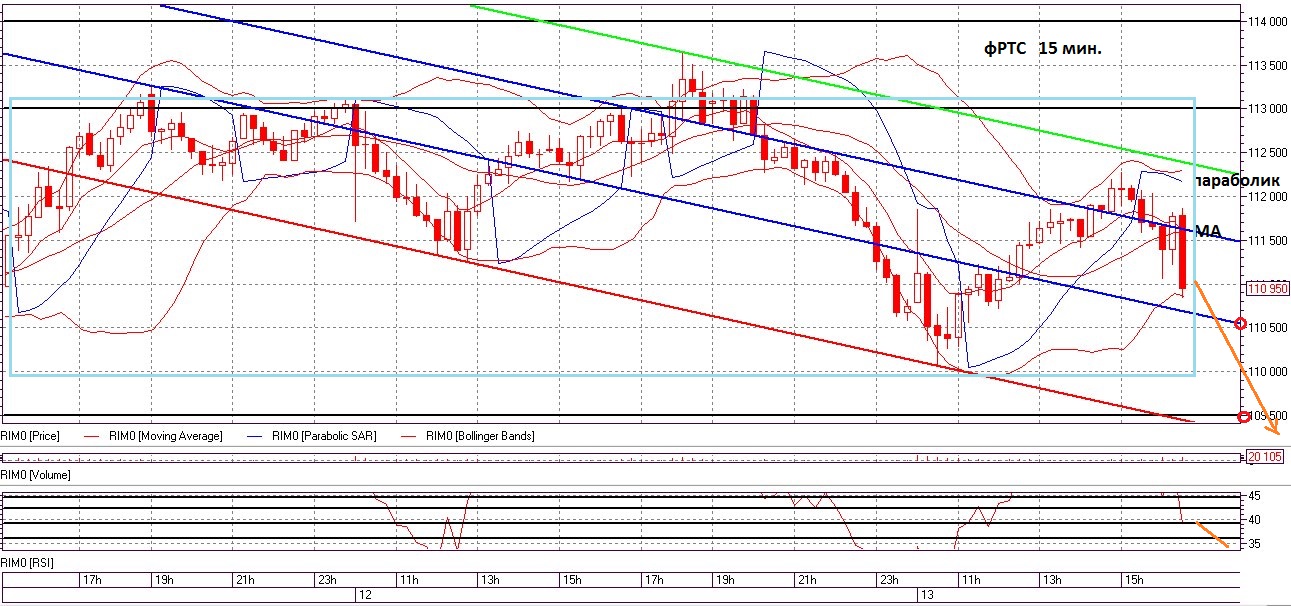
Task: Click the 11h time label on day 13
Action: click(970, 580)
